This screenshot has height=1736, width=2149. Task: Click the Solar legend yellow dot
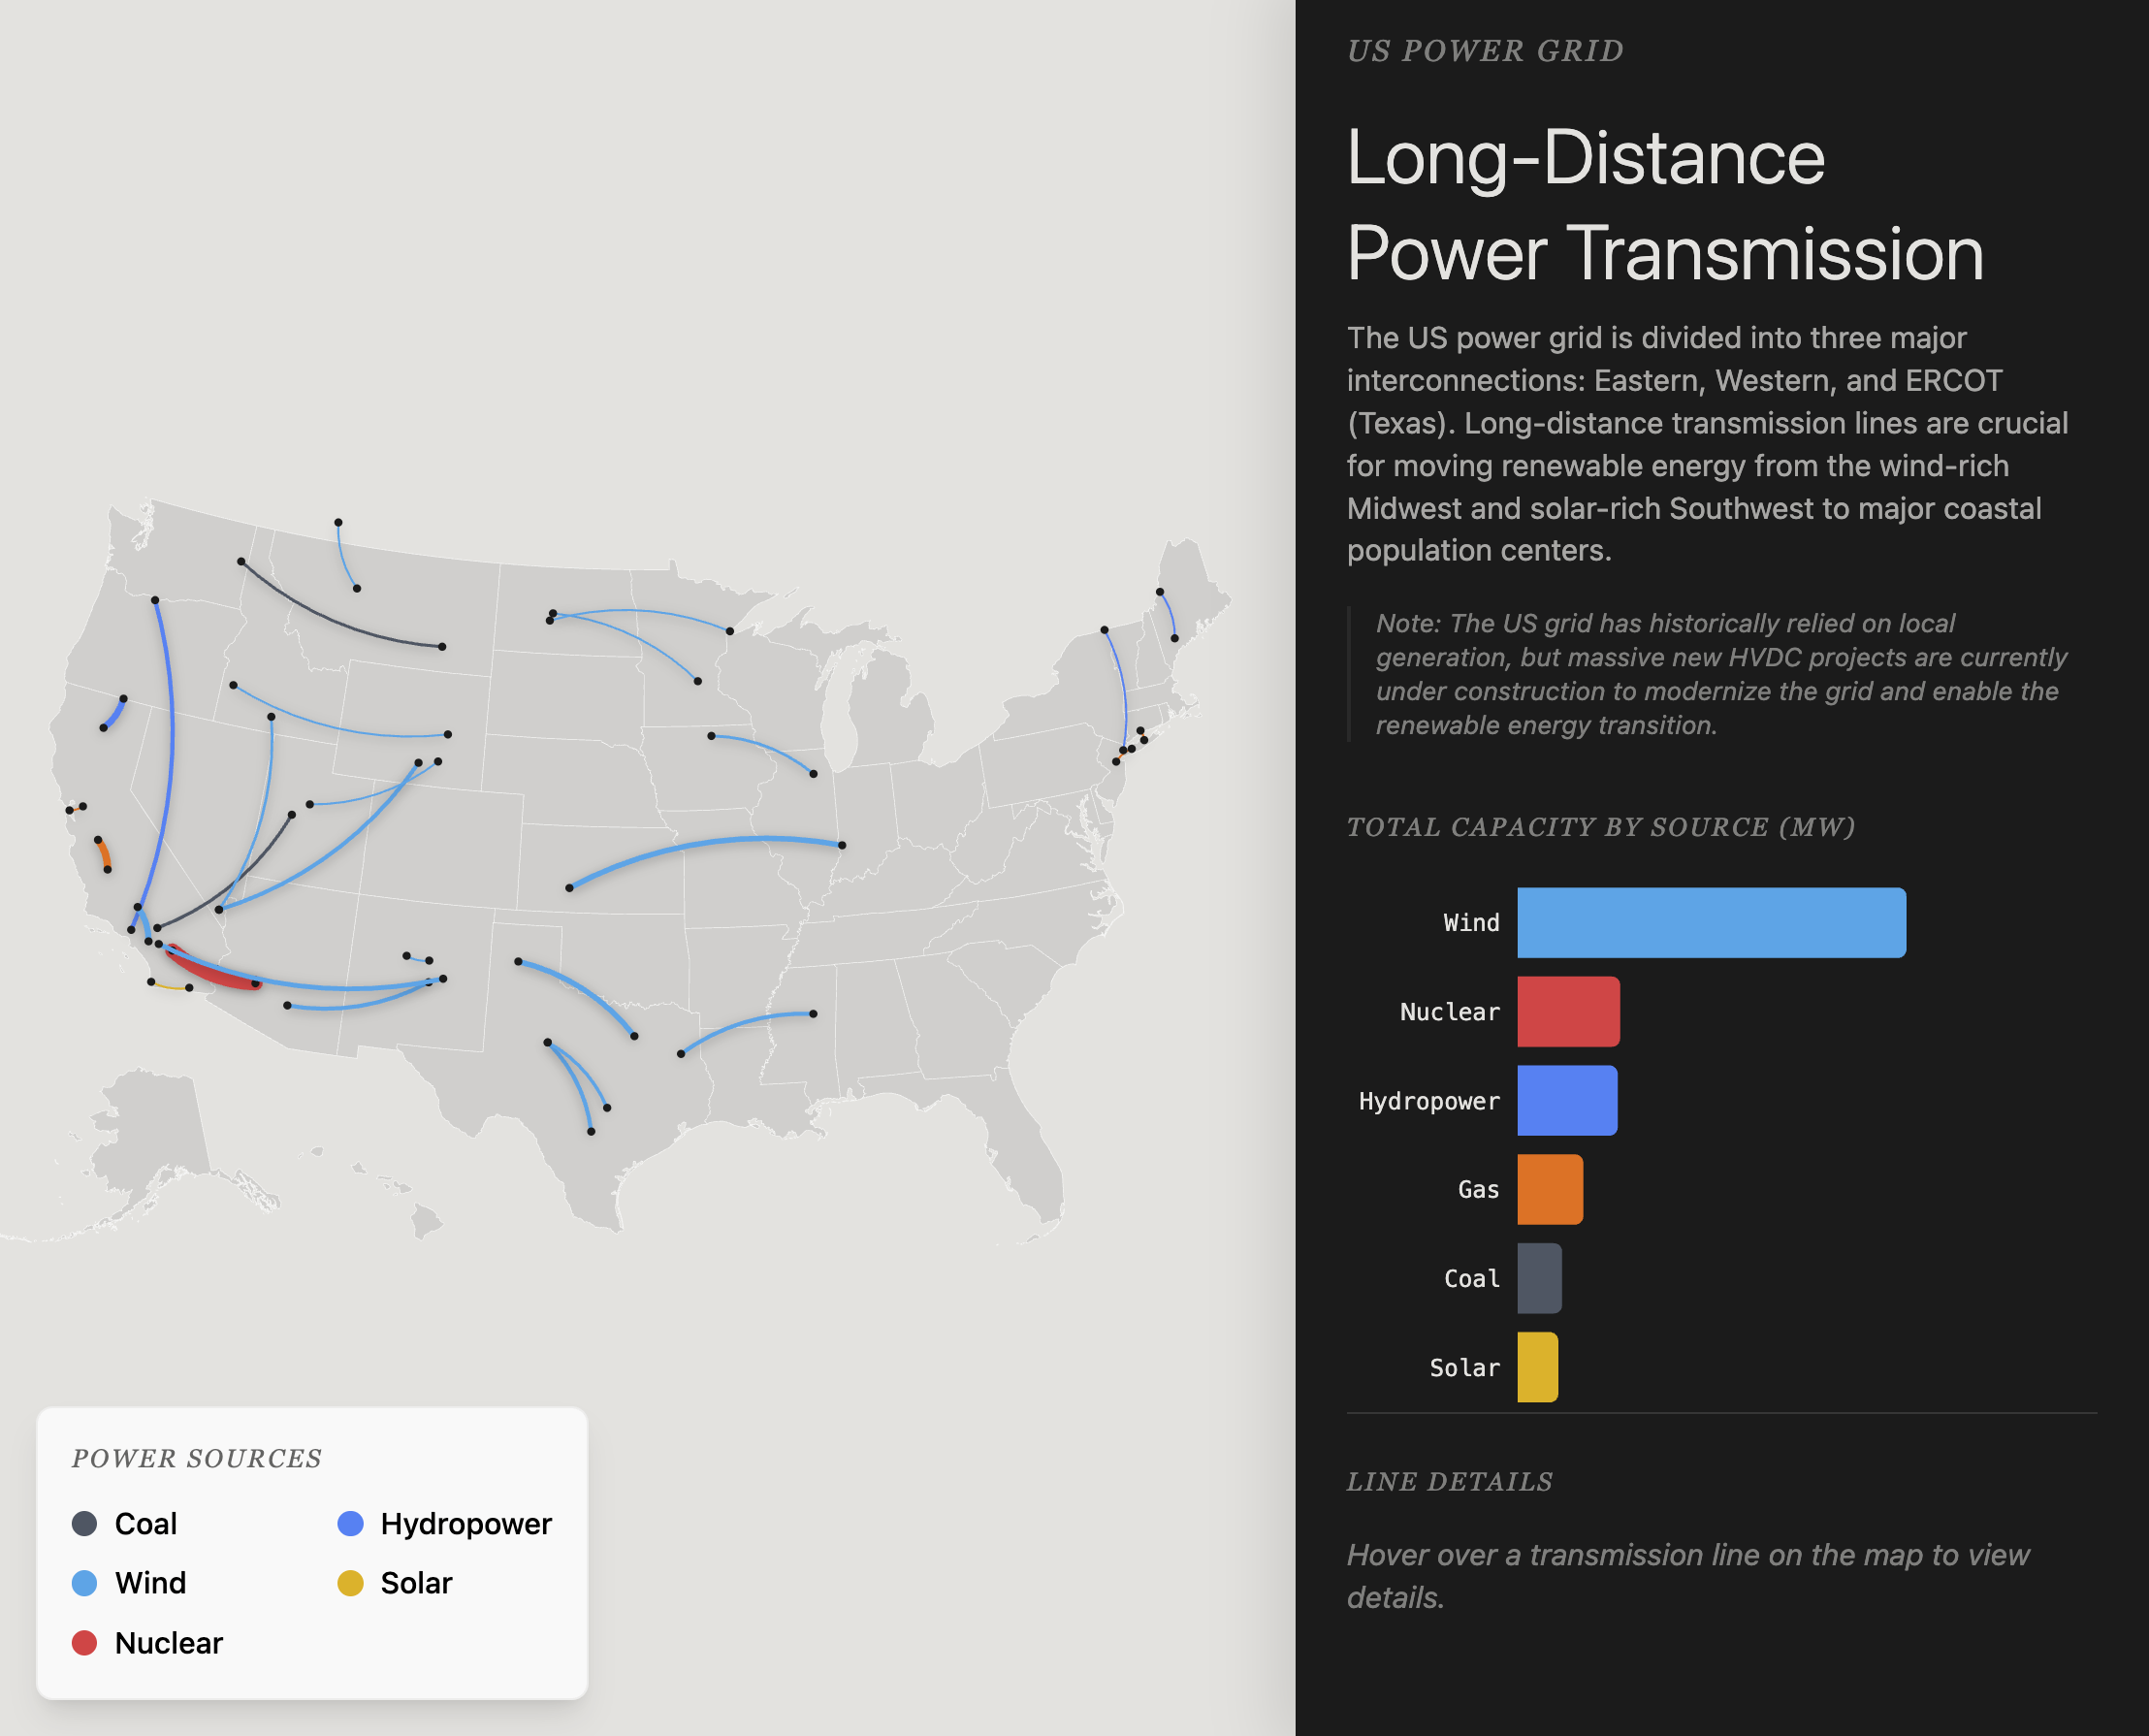(350, 1583)
